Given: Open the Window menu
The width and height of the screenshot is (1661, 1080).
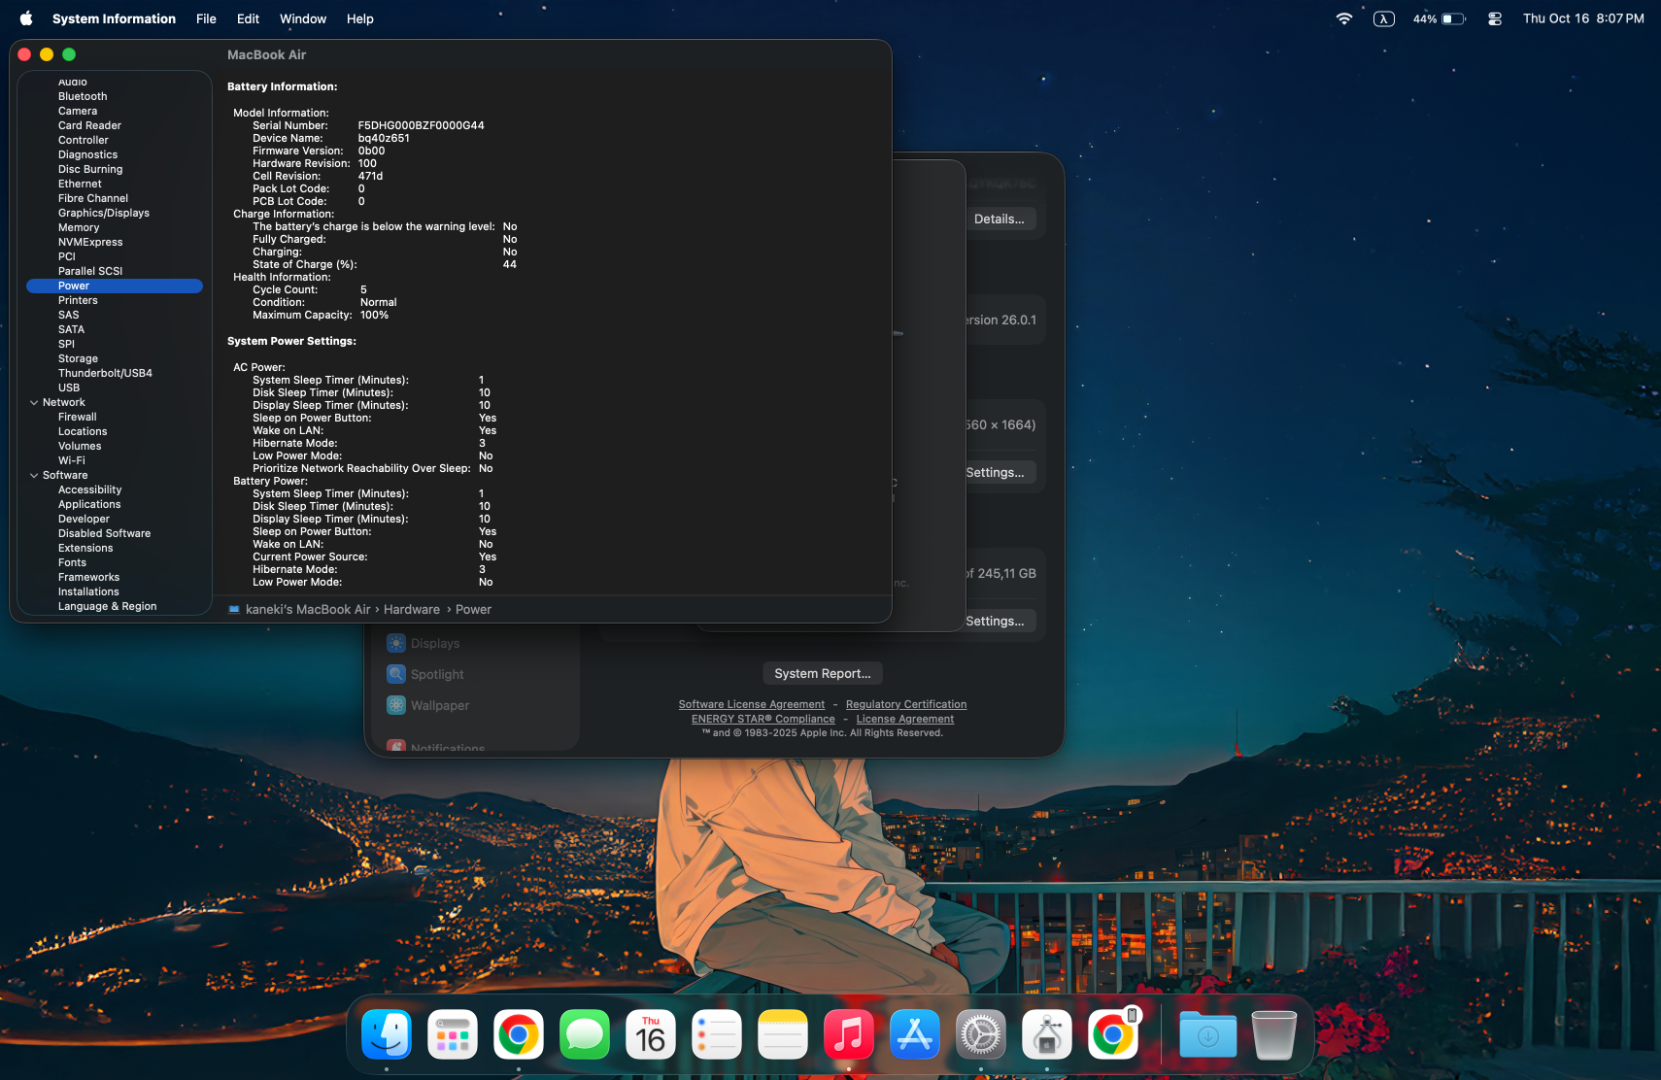Looking at the screenshot, I should click(302, 19).
